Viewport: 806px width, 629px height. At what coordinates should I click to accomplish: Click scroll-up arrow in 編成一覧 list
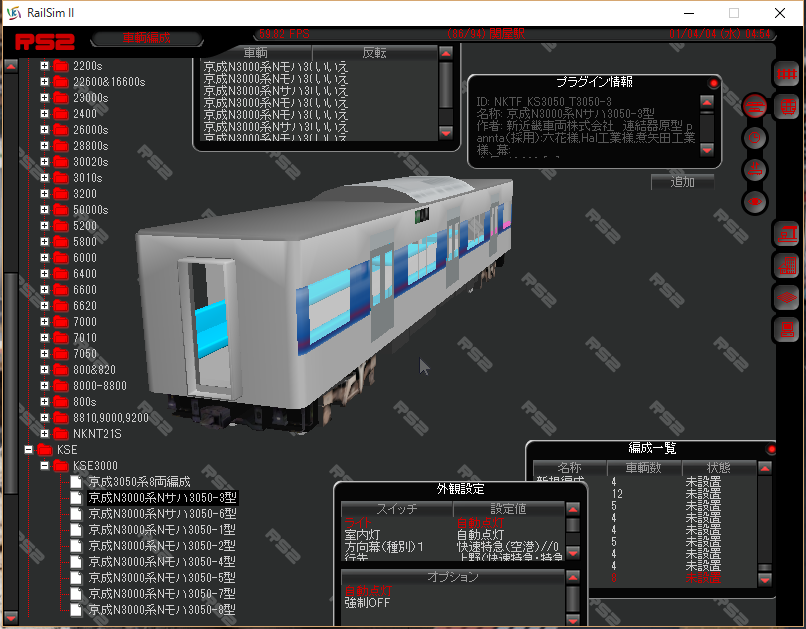click(765, 468)
